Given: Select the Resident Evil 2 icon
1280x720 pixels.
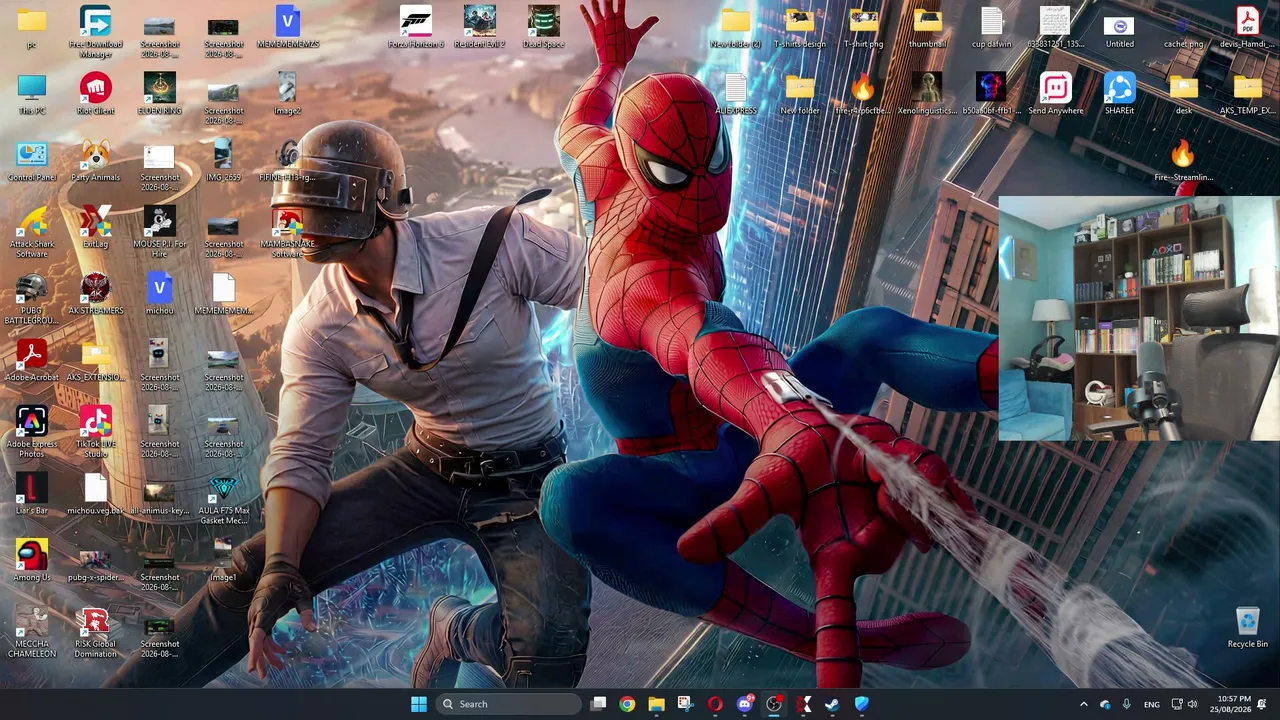Looking at the screenshot, I should pyautogui.click(x=479, y=28).
